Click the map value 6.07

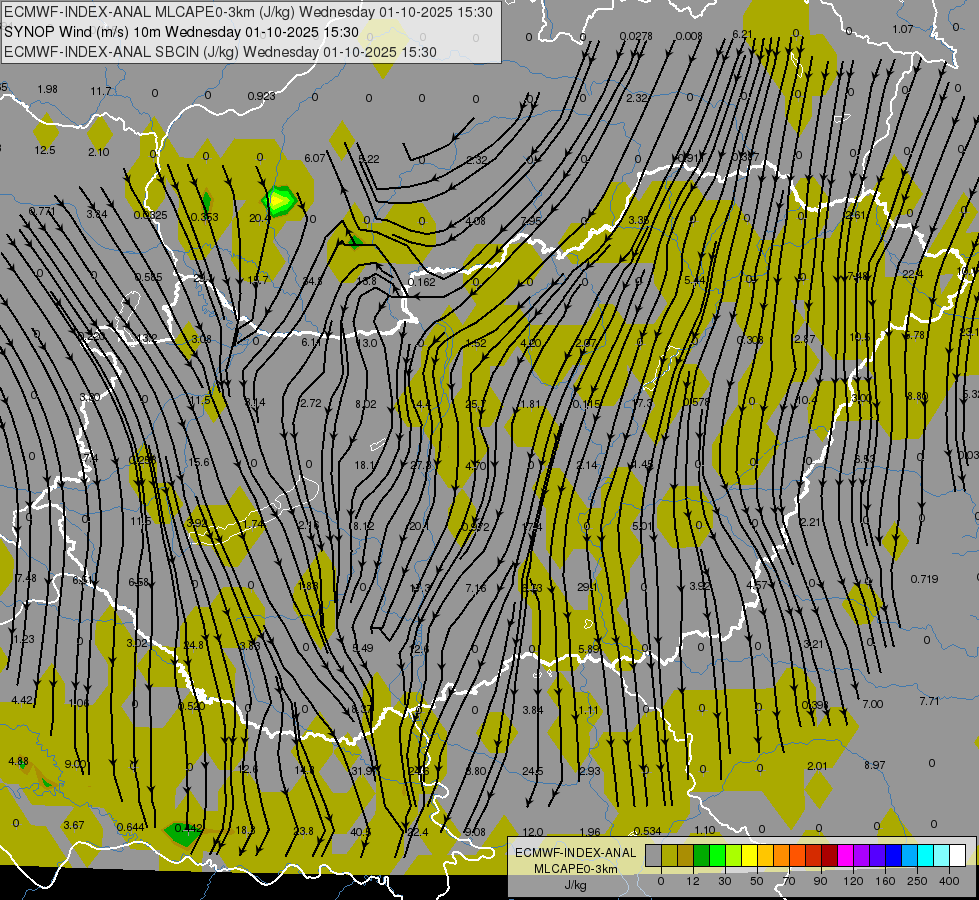[x=315, y=158]
